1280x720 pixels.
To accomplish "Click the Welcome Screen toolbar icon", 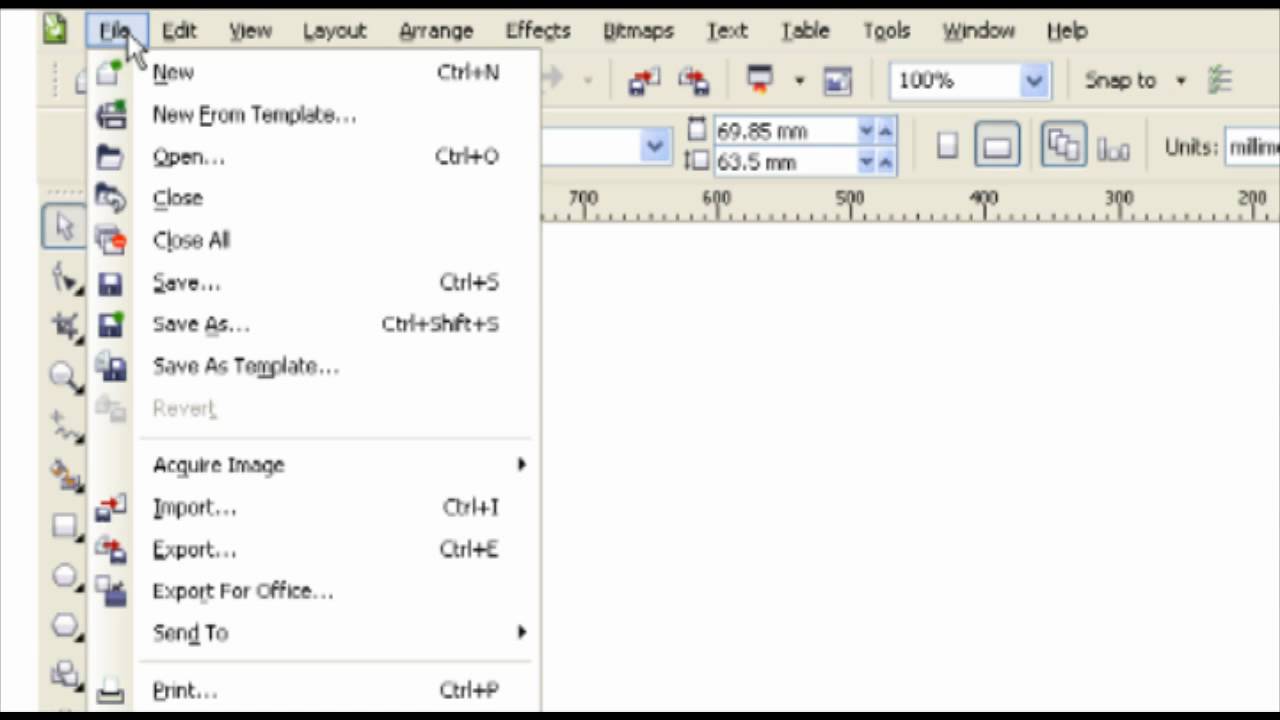I will [838, 81].
